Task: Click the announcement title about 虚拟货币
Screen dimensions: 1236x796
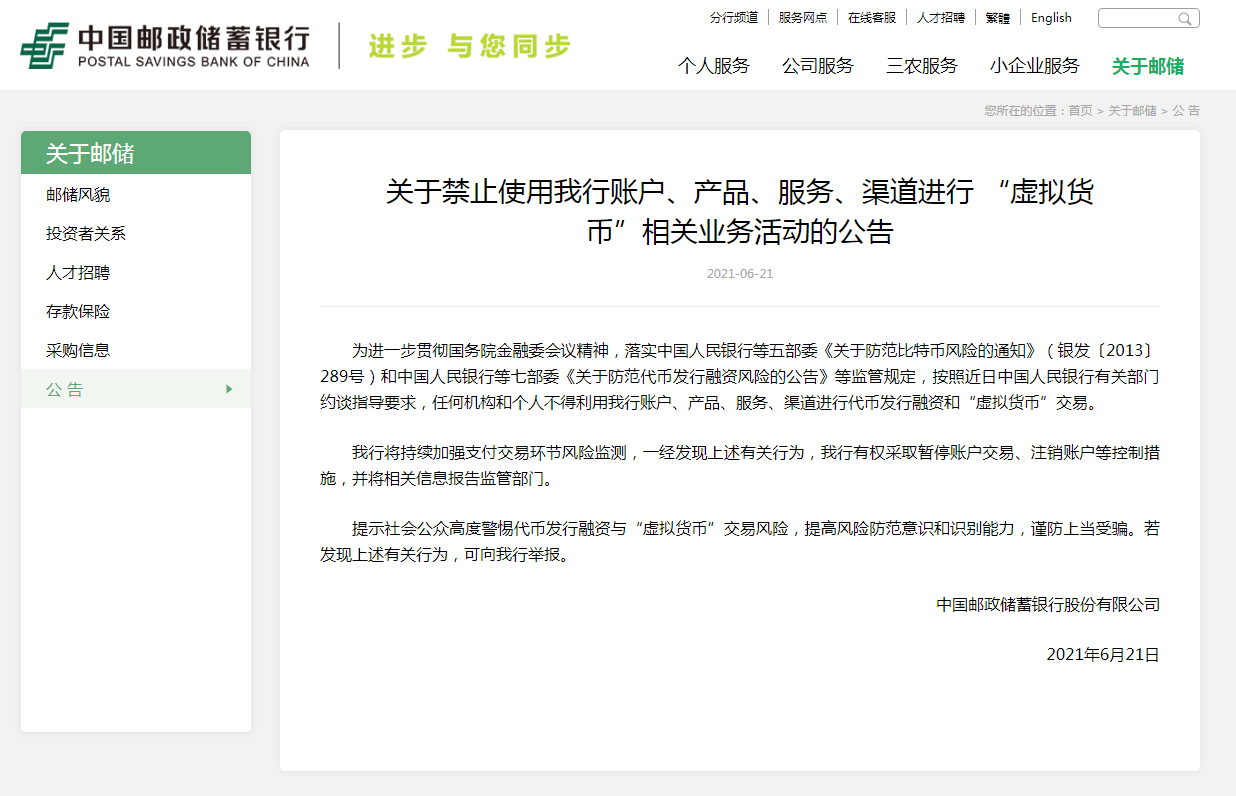Action: pyautogui.click(x=740, y=211)
